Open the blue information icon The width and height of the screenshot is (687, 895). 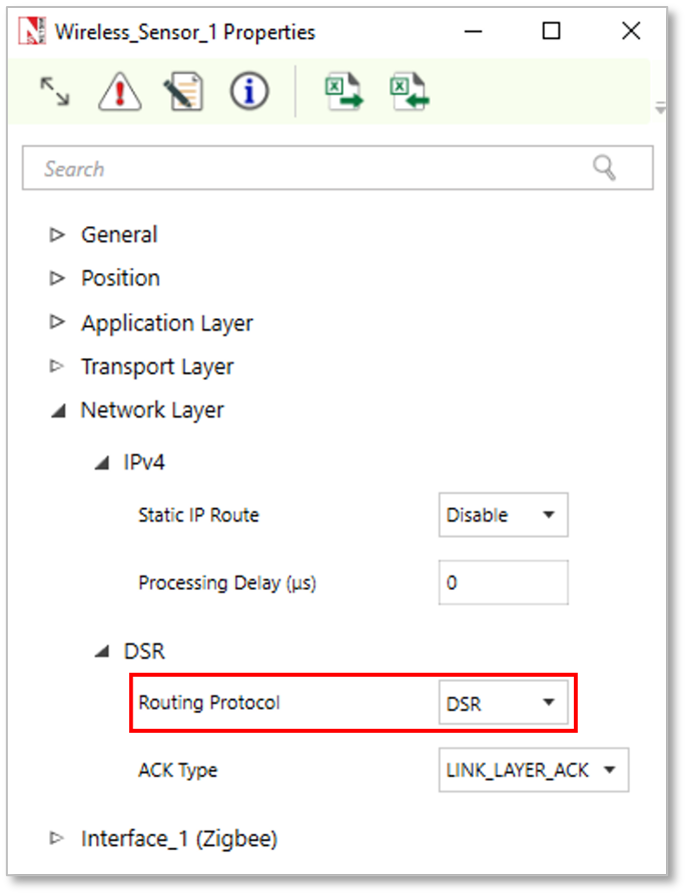(249, 92)
